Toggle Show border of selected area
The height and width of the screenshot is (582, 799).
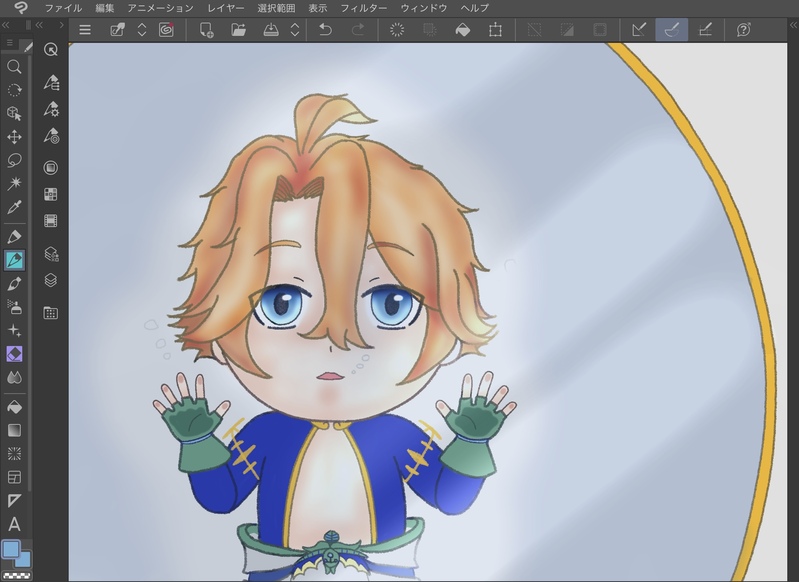600,30
